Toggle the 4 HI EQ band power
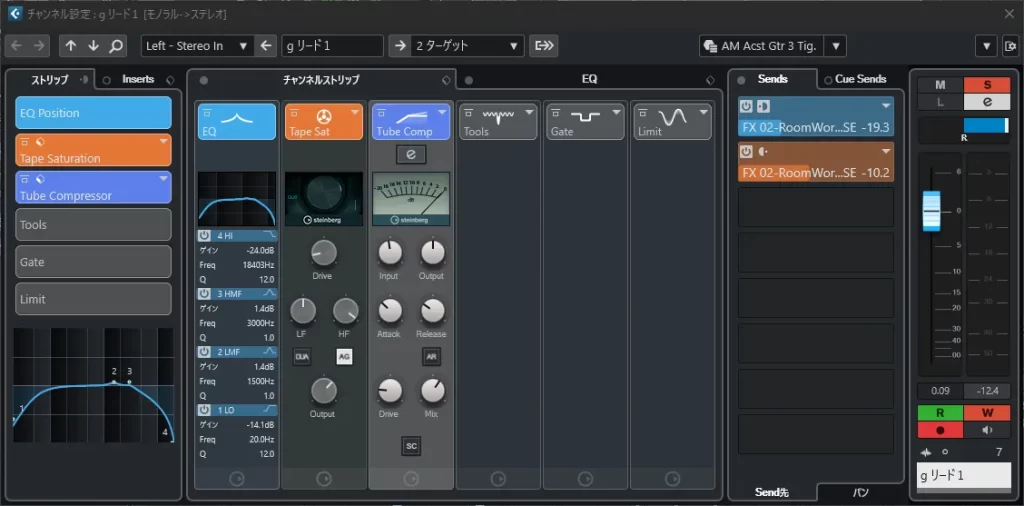The width and height of the screenshot is (1024, 506). click(204, 236)
